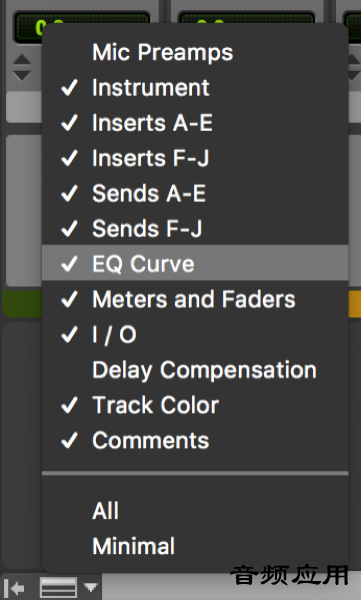This screenshot has width=361, height=600.
Task: Click the up stepper arrow beside green display
Action: (x=22, y=59)
